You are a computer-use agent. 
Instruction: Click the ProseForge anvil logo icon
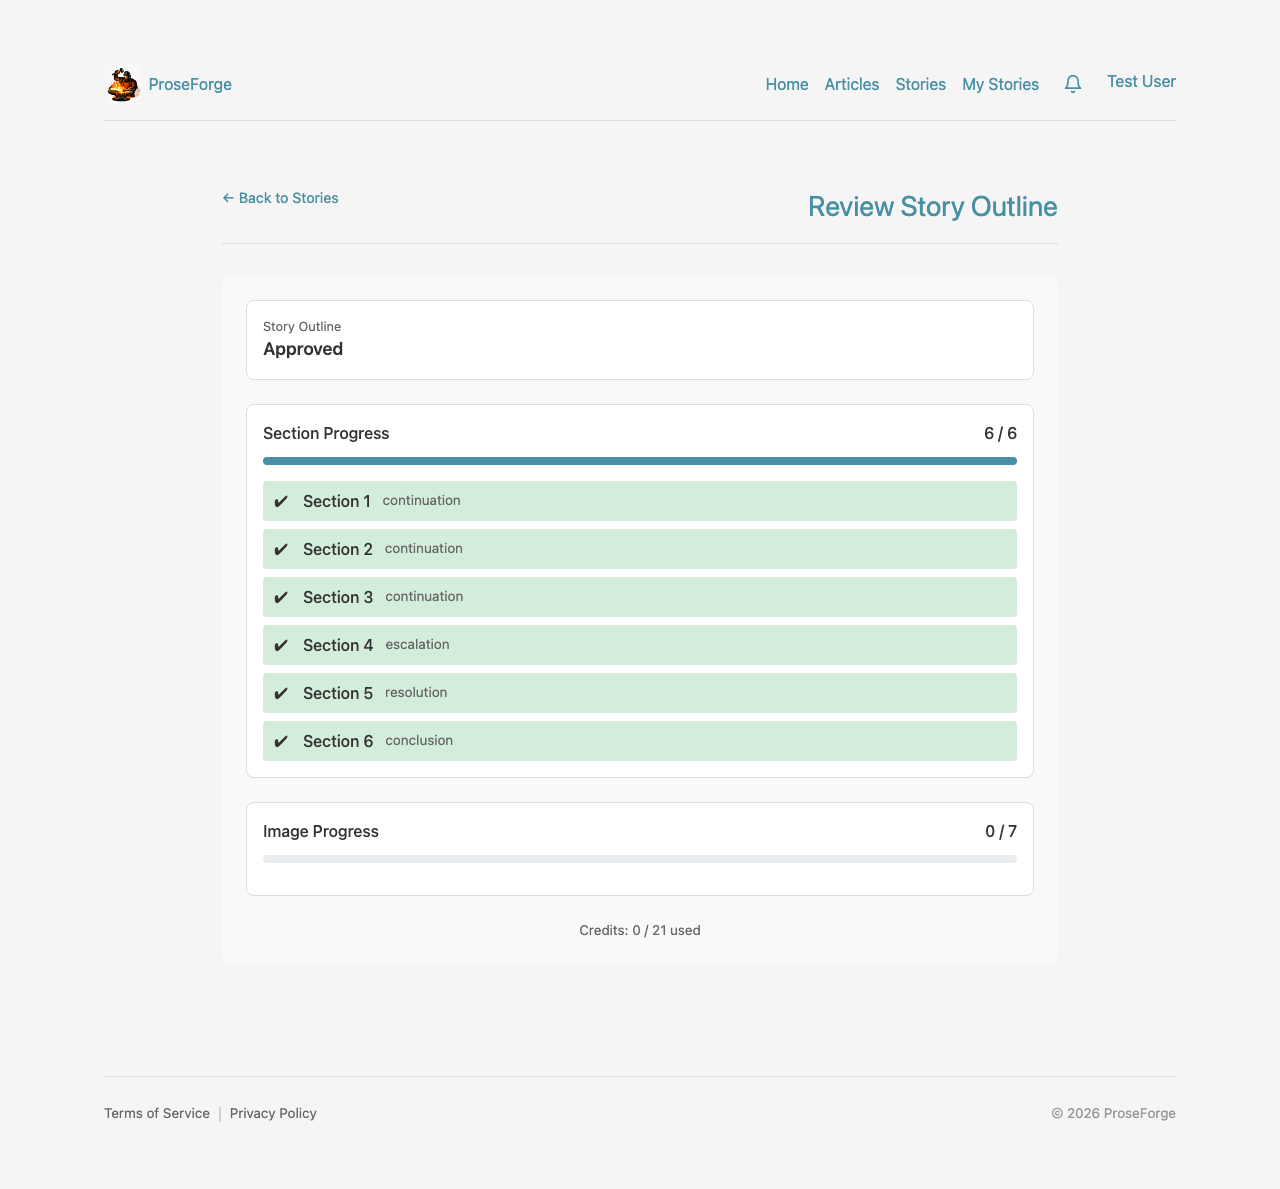click(x=123, y=85)
